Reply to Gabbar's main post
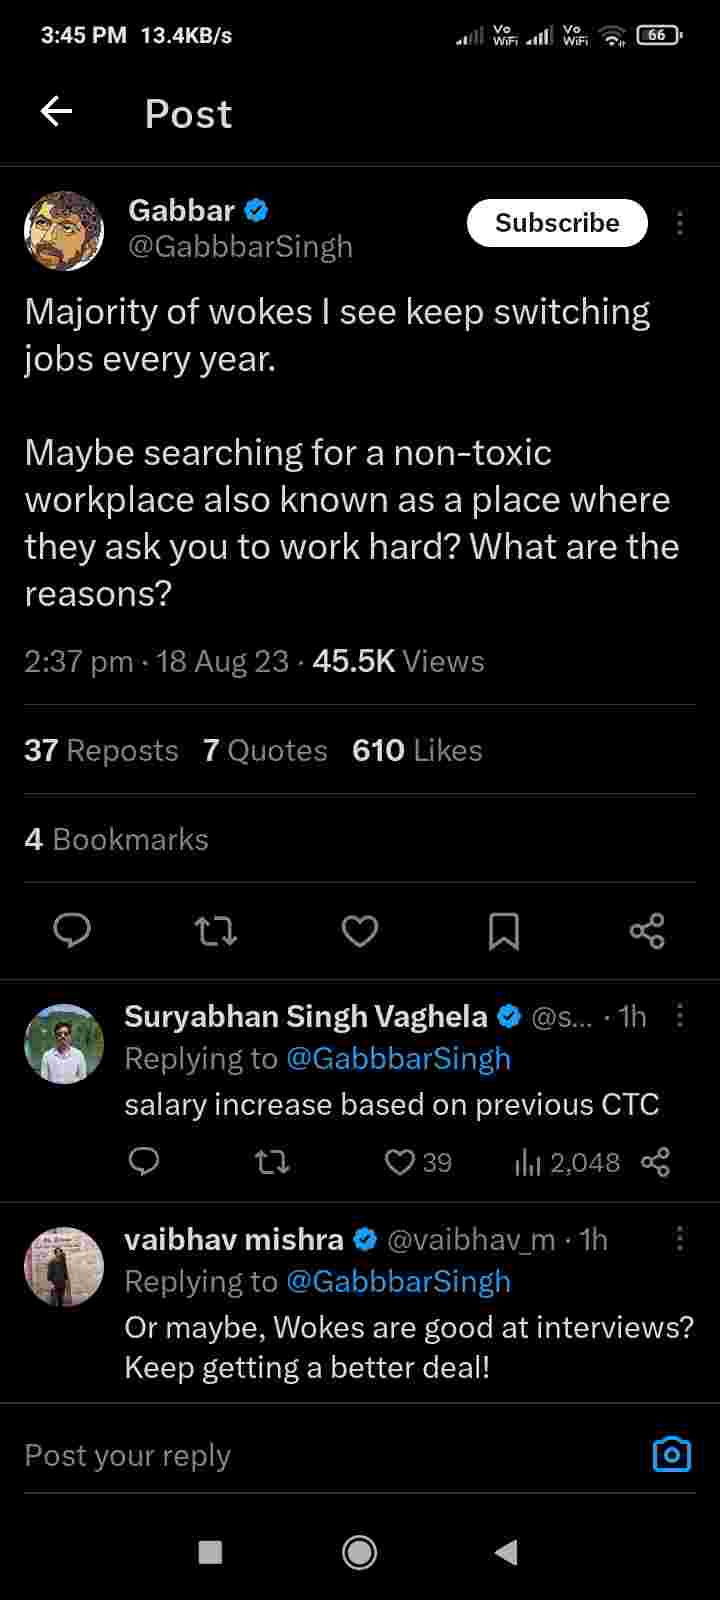The width and height of the screenshot is (720, 1600). click(x=72, y=931)
